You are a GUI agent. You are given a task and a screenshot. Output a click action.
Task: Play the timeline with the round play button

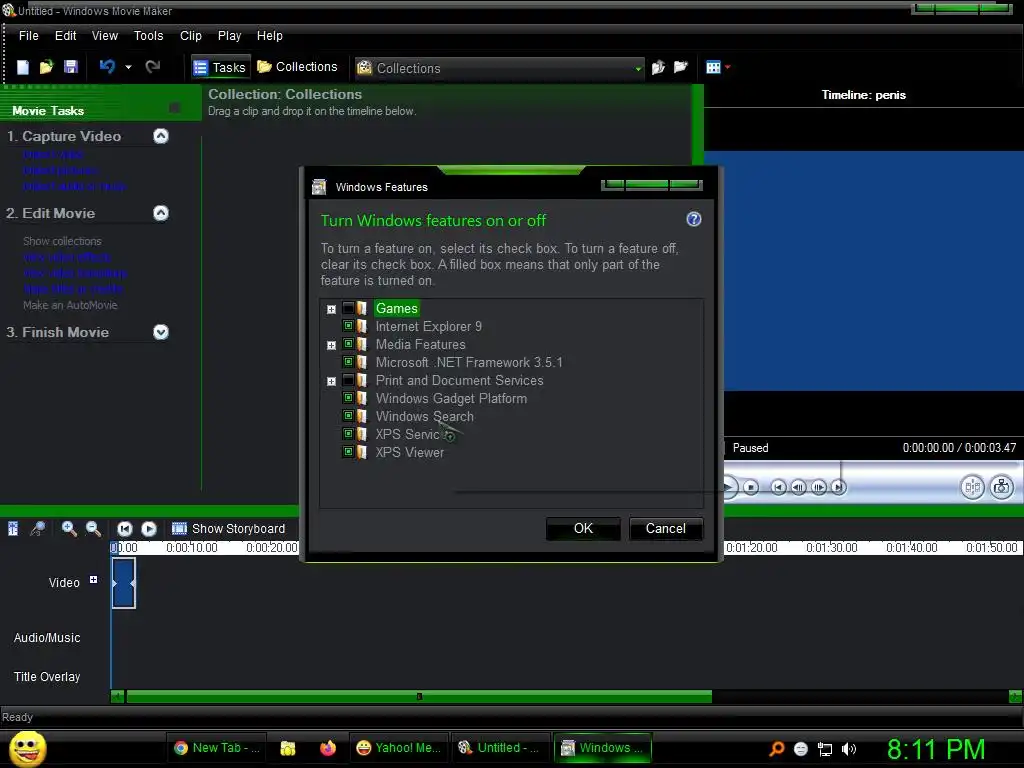coord(149,528)
